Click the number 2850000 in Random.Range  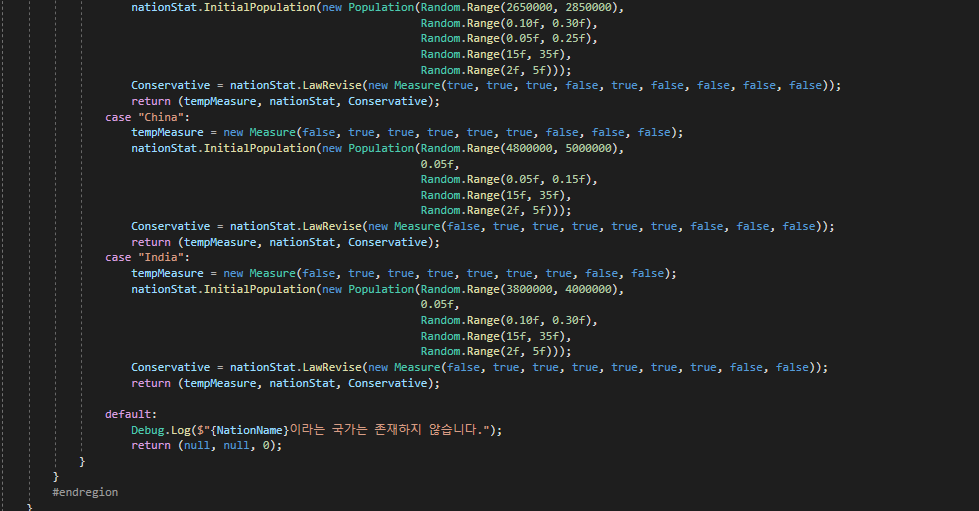pyautogui.click(x=589, y=7)
